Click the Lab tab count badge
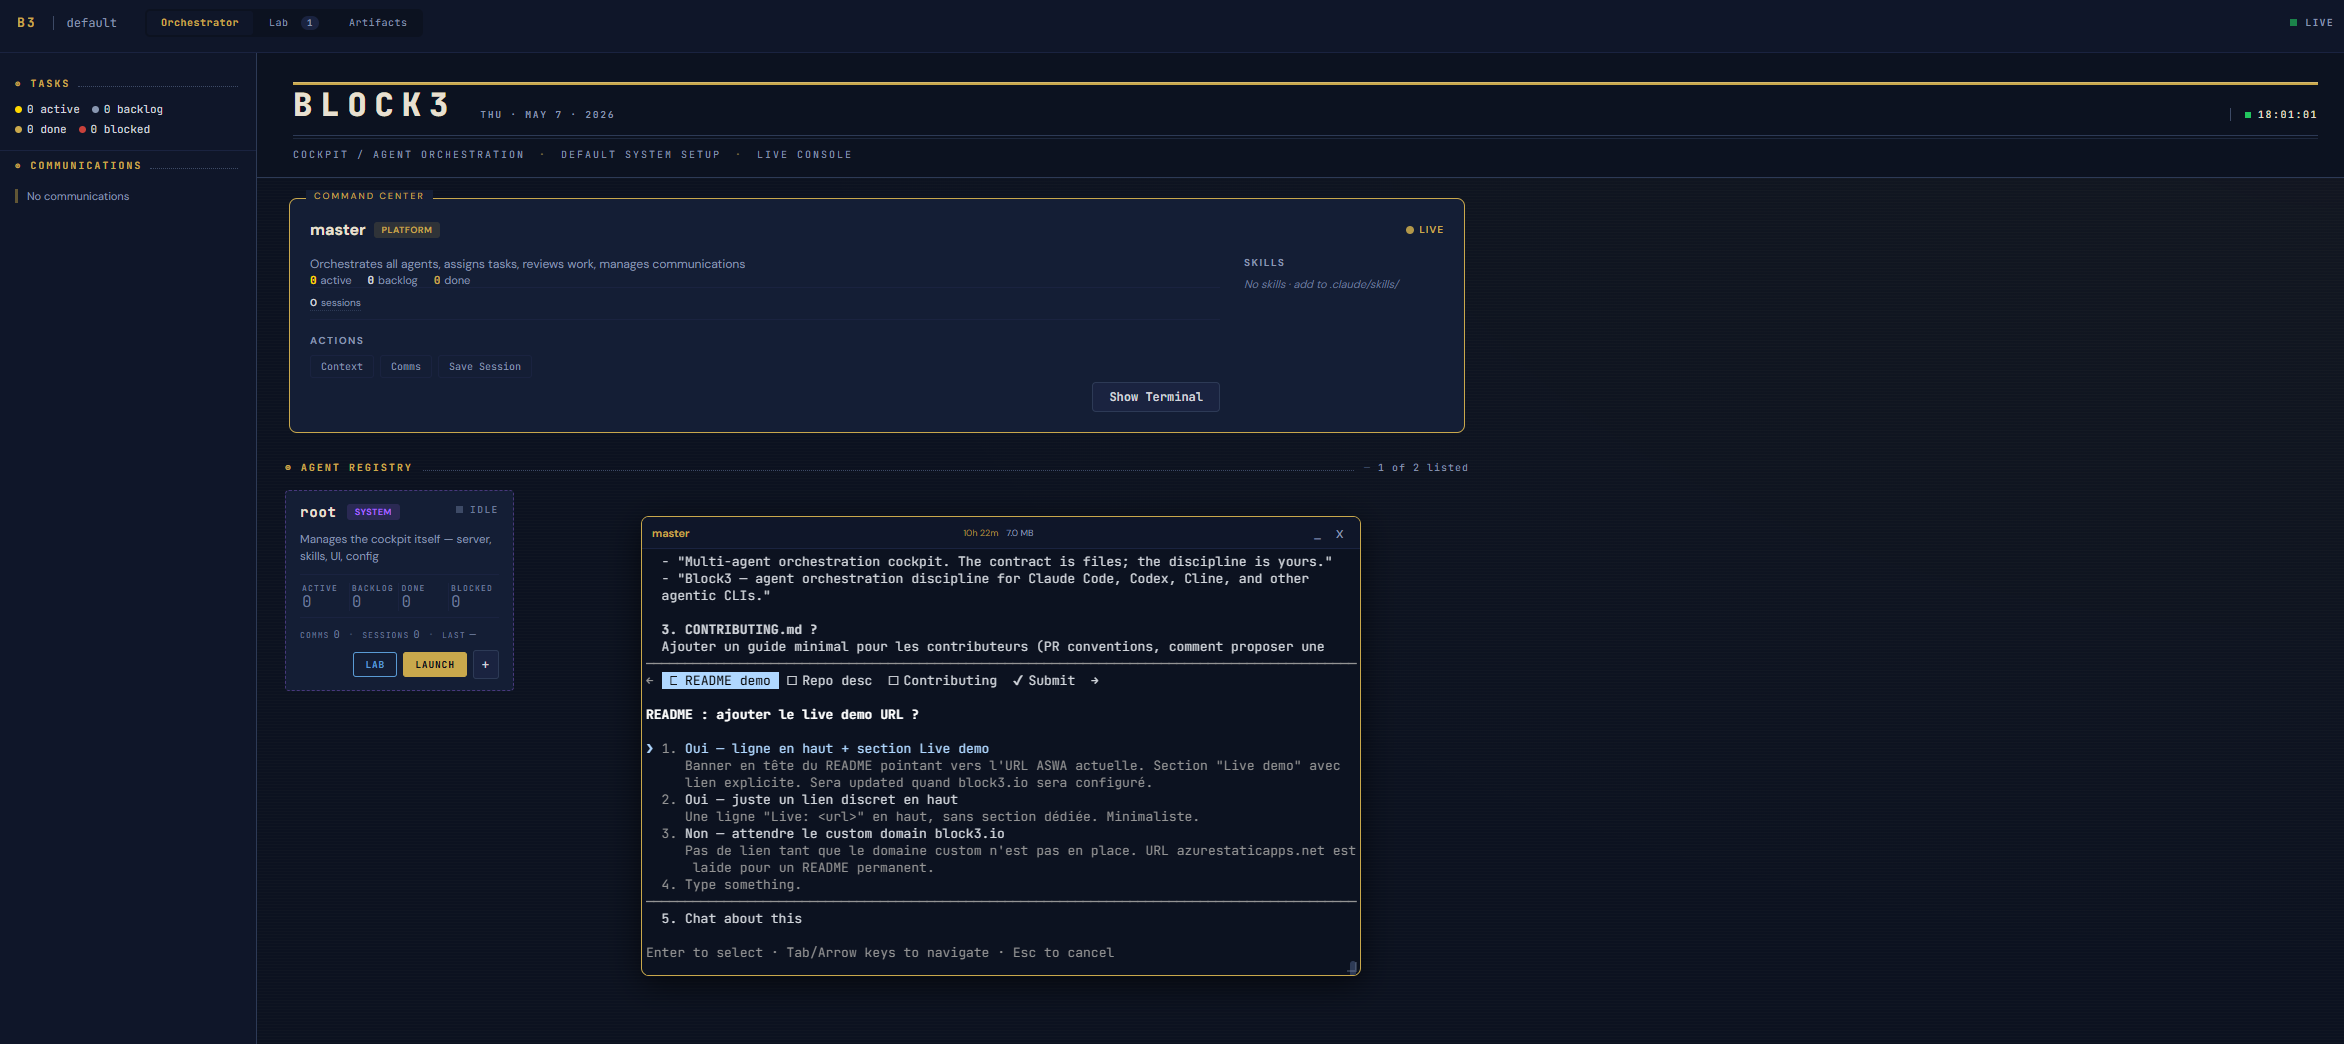Viewport: 2344px width, 1044px height. pyautogui.click(x=310, y=22)
